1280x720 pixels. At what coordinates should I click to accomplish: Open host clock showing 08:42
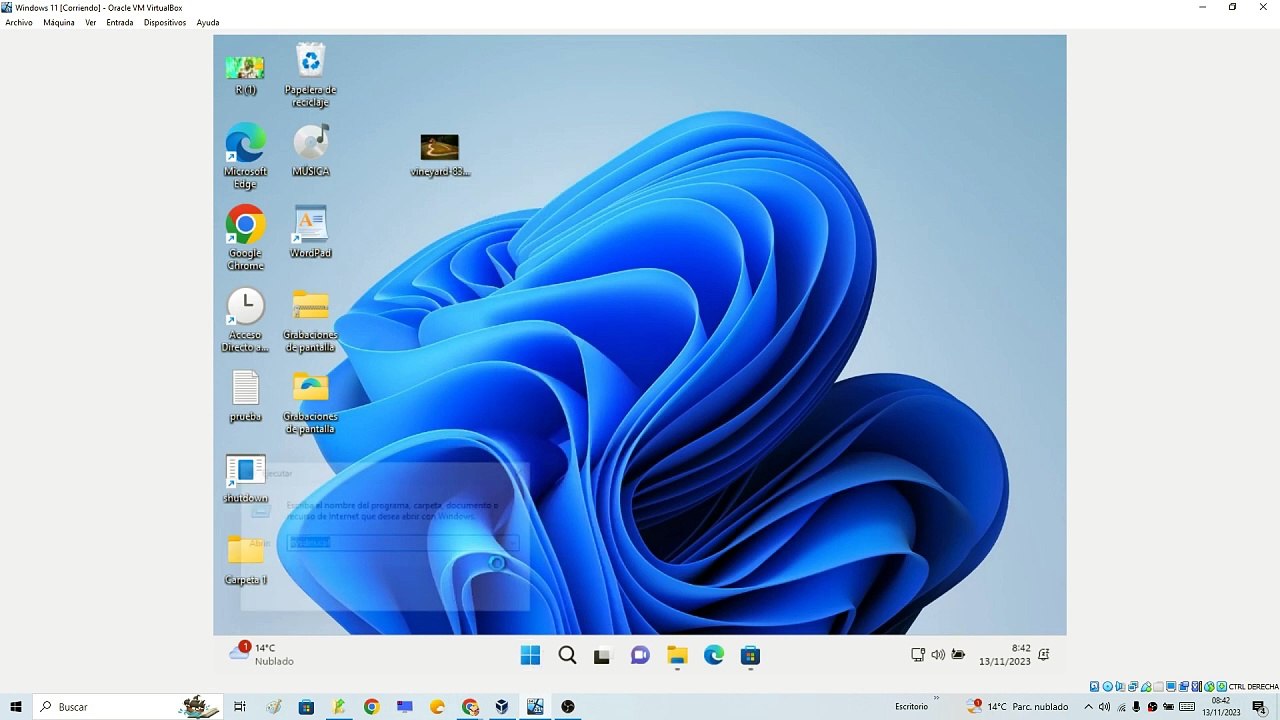1221,707
